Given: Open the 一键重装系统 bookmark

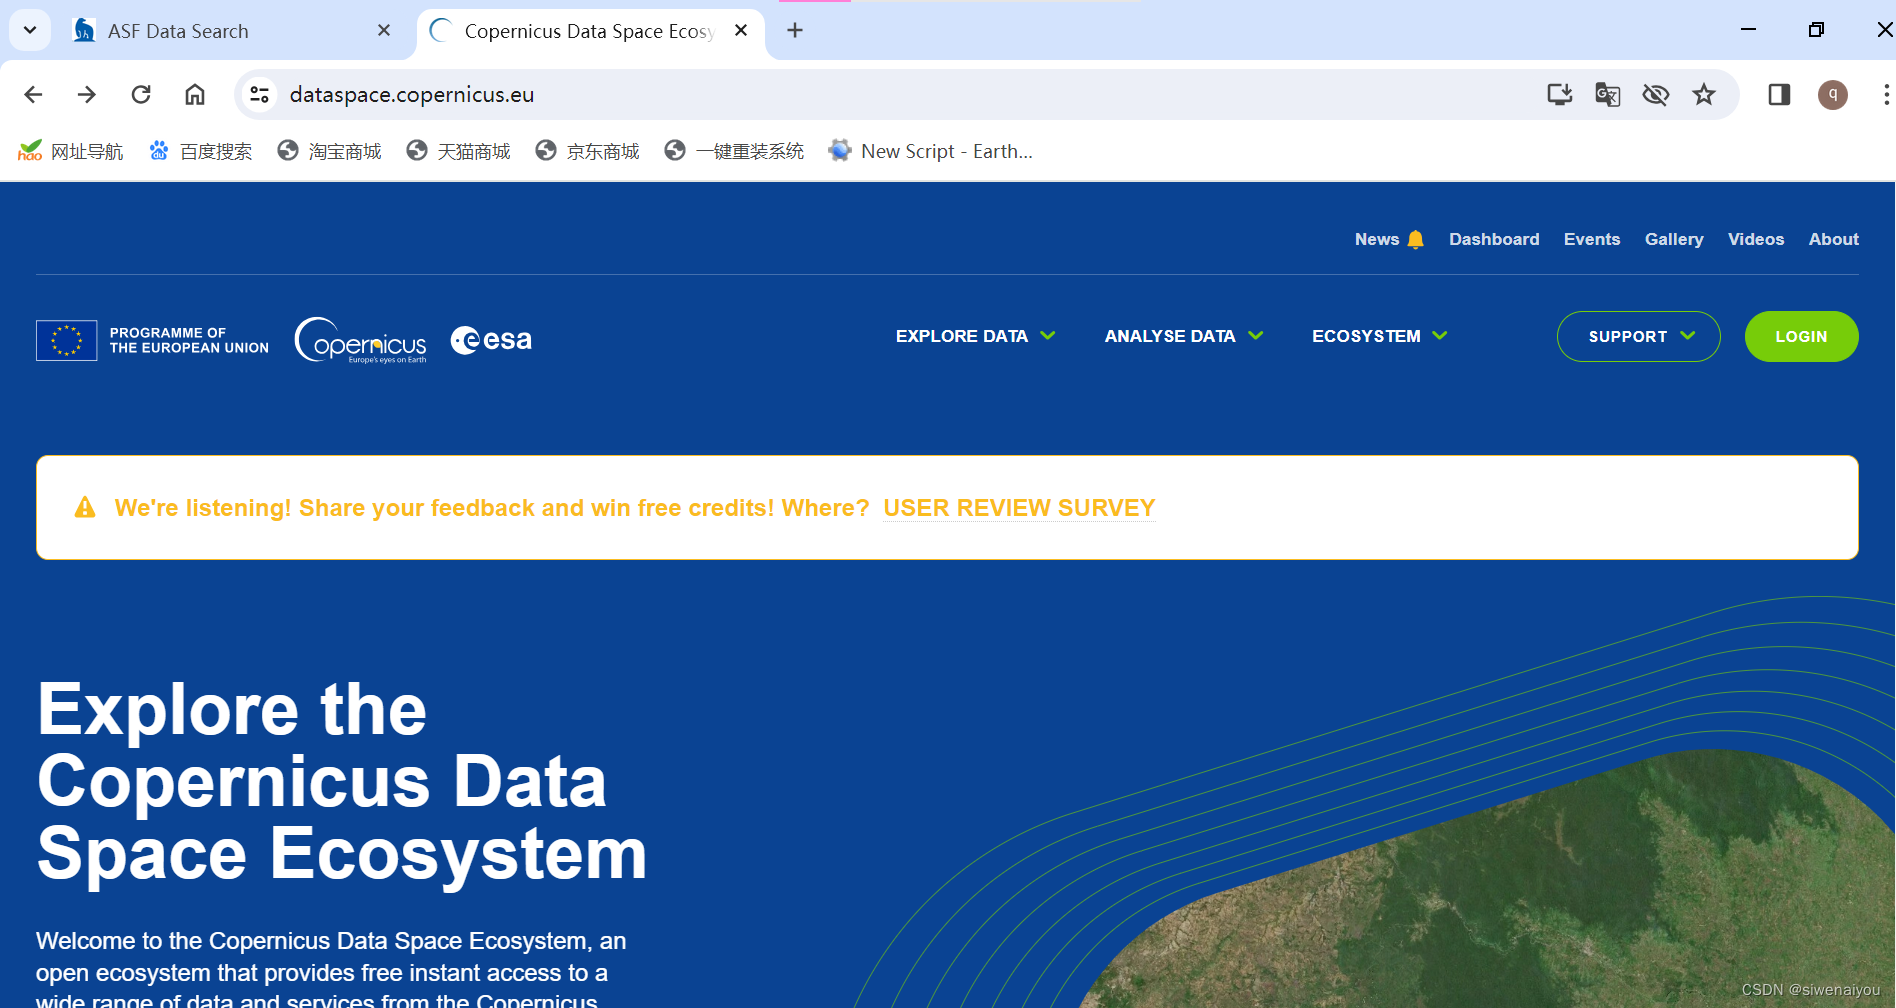Looking at the screenshot, I should tap(734, 151).
